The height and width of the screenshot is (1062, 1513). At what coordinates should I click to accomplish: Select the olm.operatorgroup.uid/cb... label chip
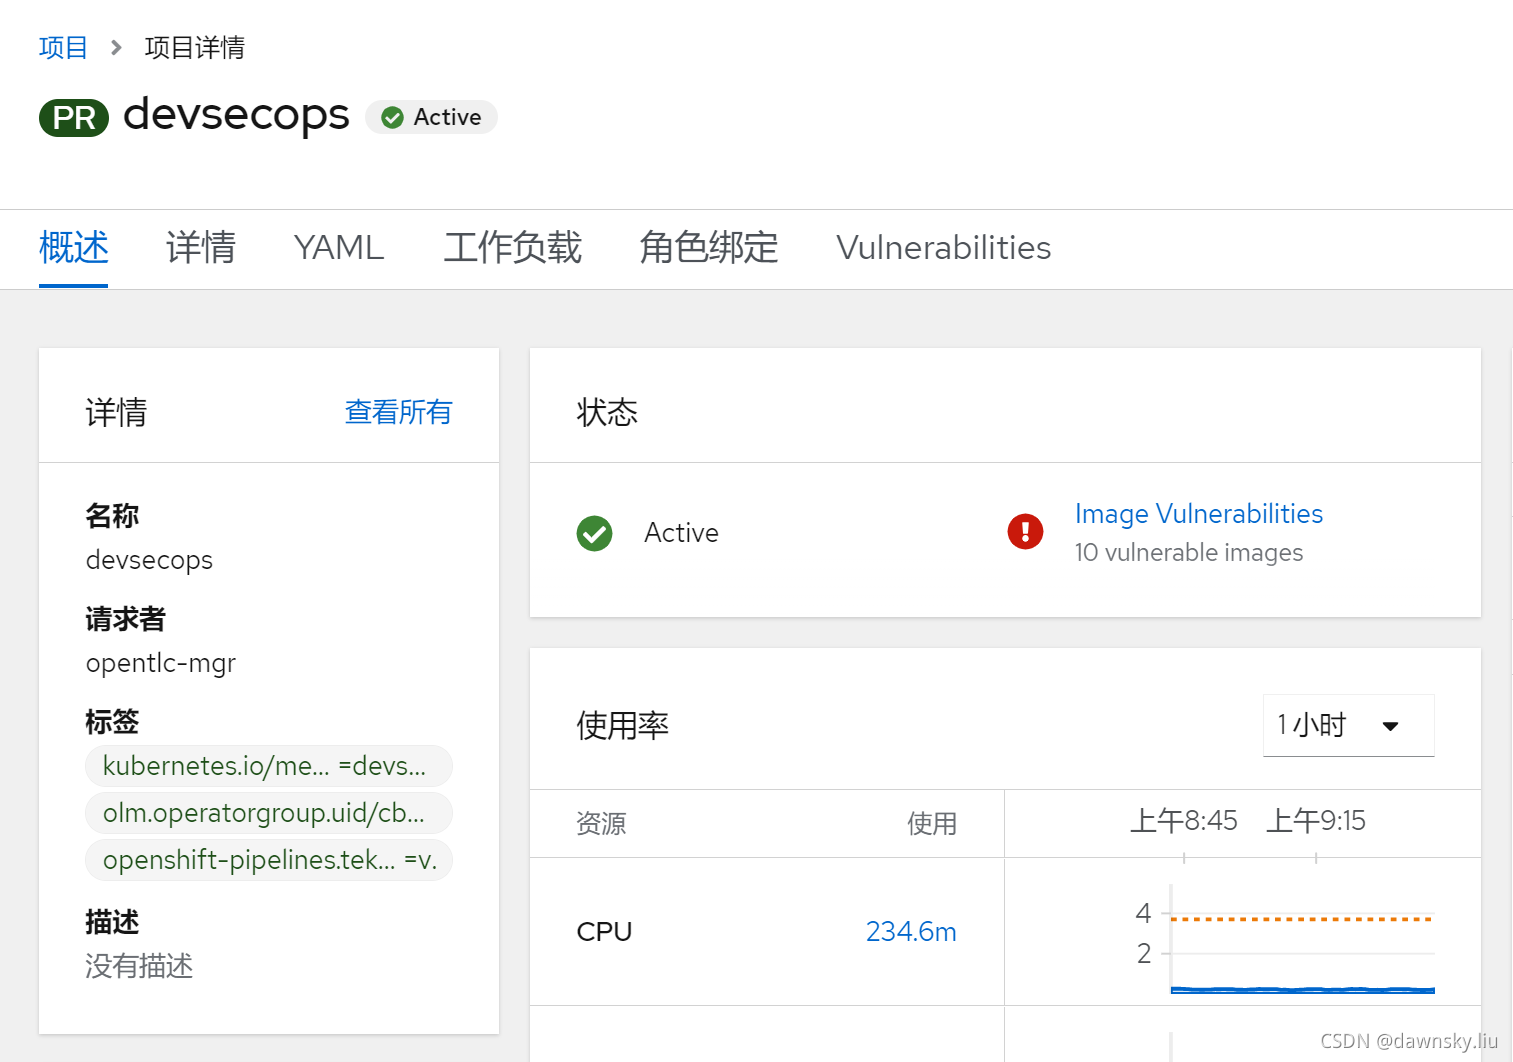coord(269,813)
